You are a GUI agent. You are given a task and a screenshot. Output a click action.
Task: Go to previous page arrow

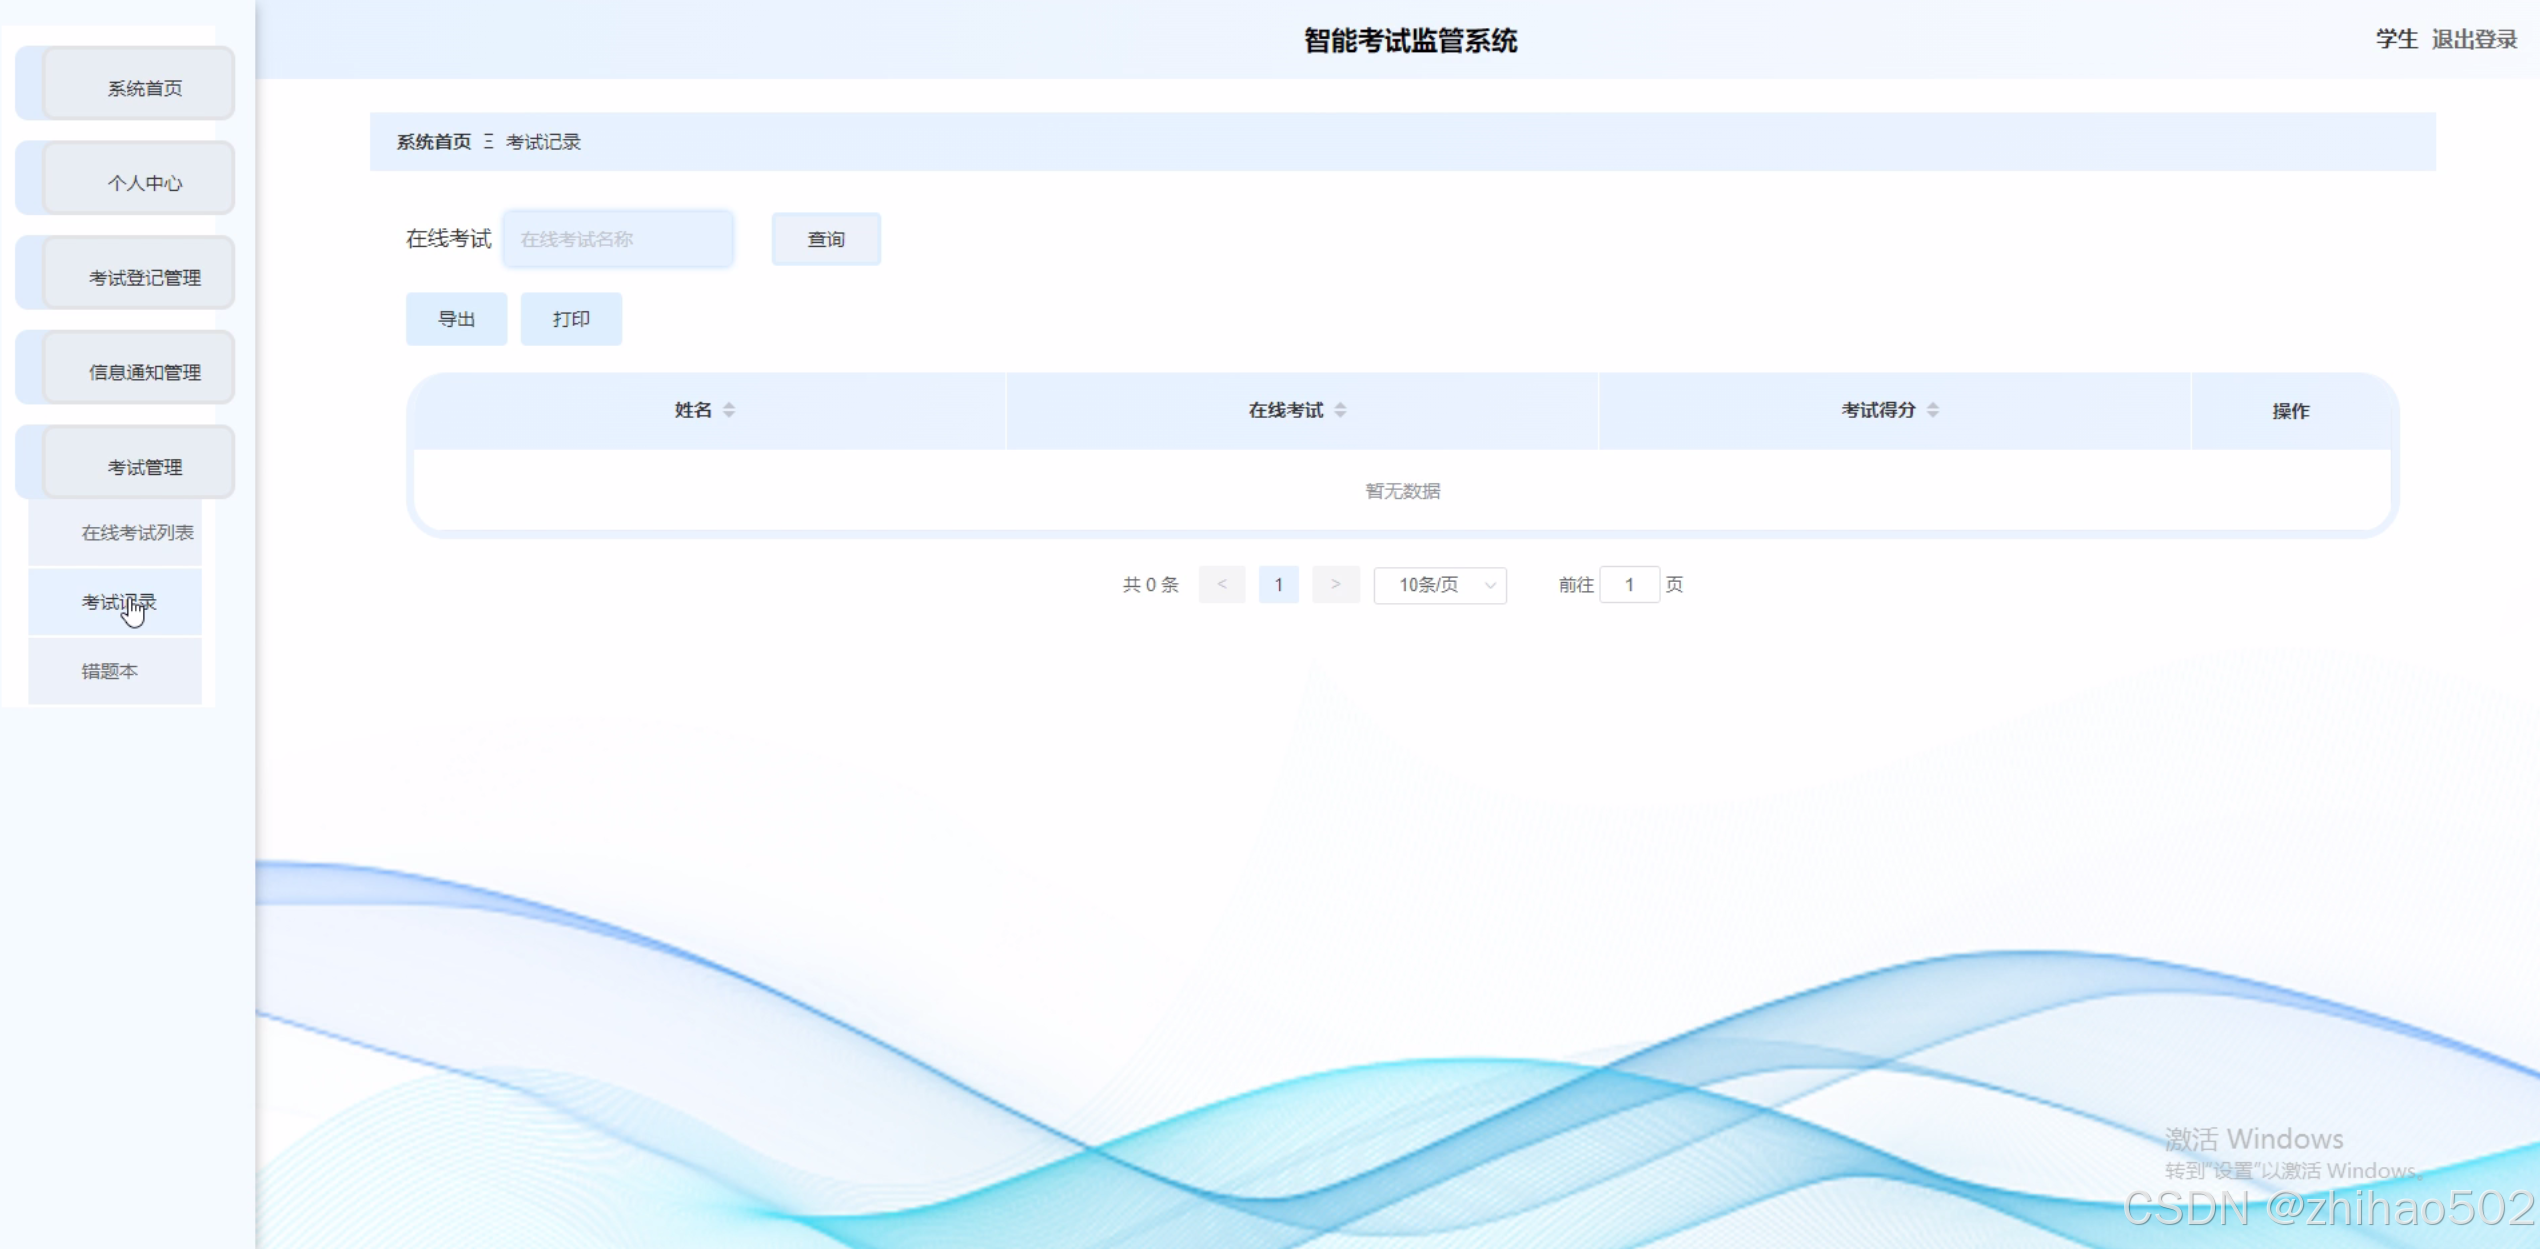pyautogui.click(x=1222, y=585)
